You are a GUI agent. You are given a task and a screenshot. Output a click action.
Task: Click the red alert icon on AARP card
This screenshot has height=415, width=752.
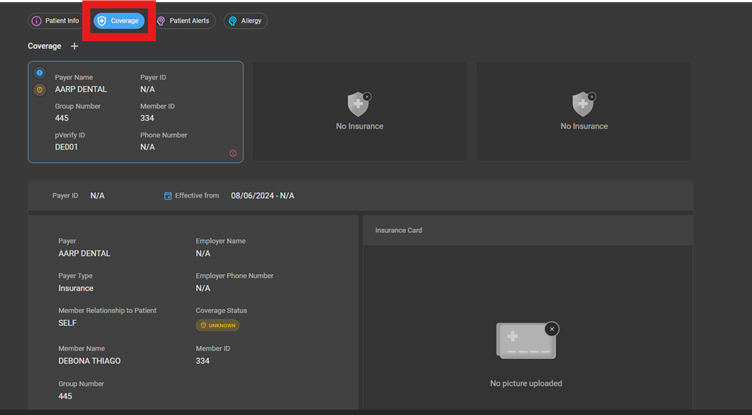coord(233,153)
